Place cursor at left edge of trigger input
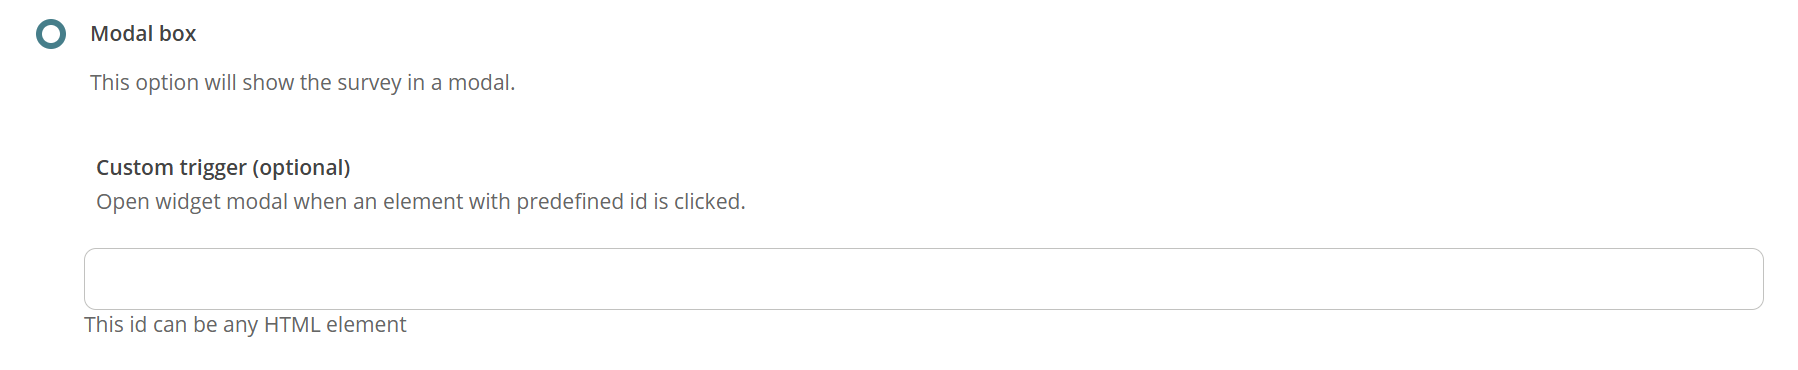This screenshot has width=1798, height=370. click(98, 279)
